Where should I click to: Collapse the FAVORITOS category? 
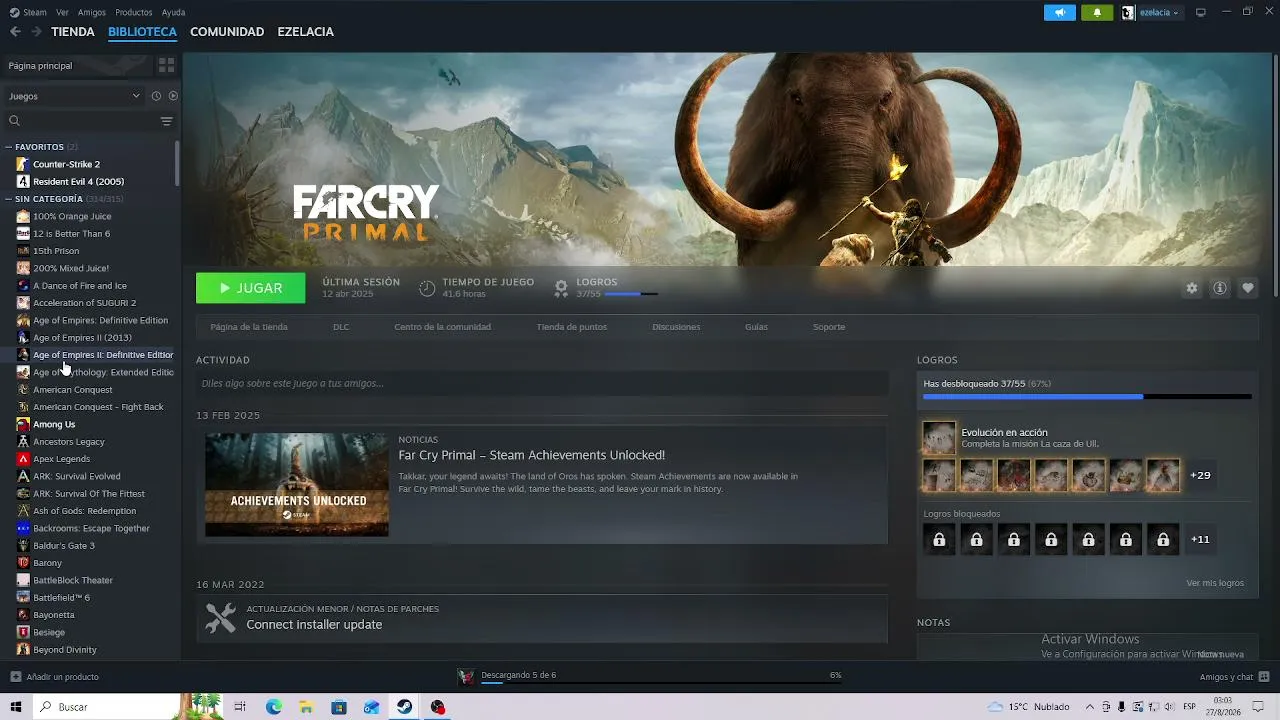pyautogui.click(x=9, y=147)
